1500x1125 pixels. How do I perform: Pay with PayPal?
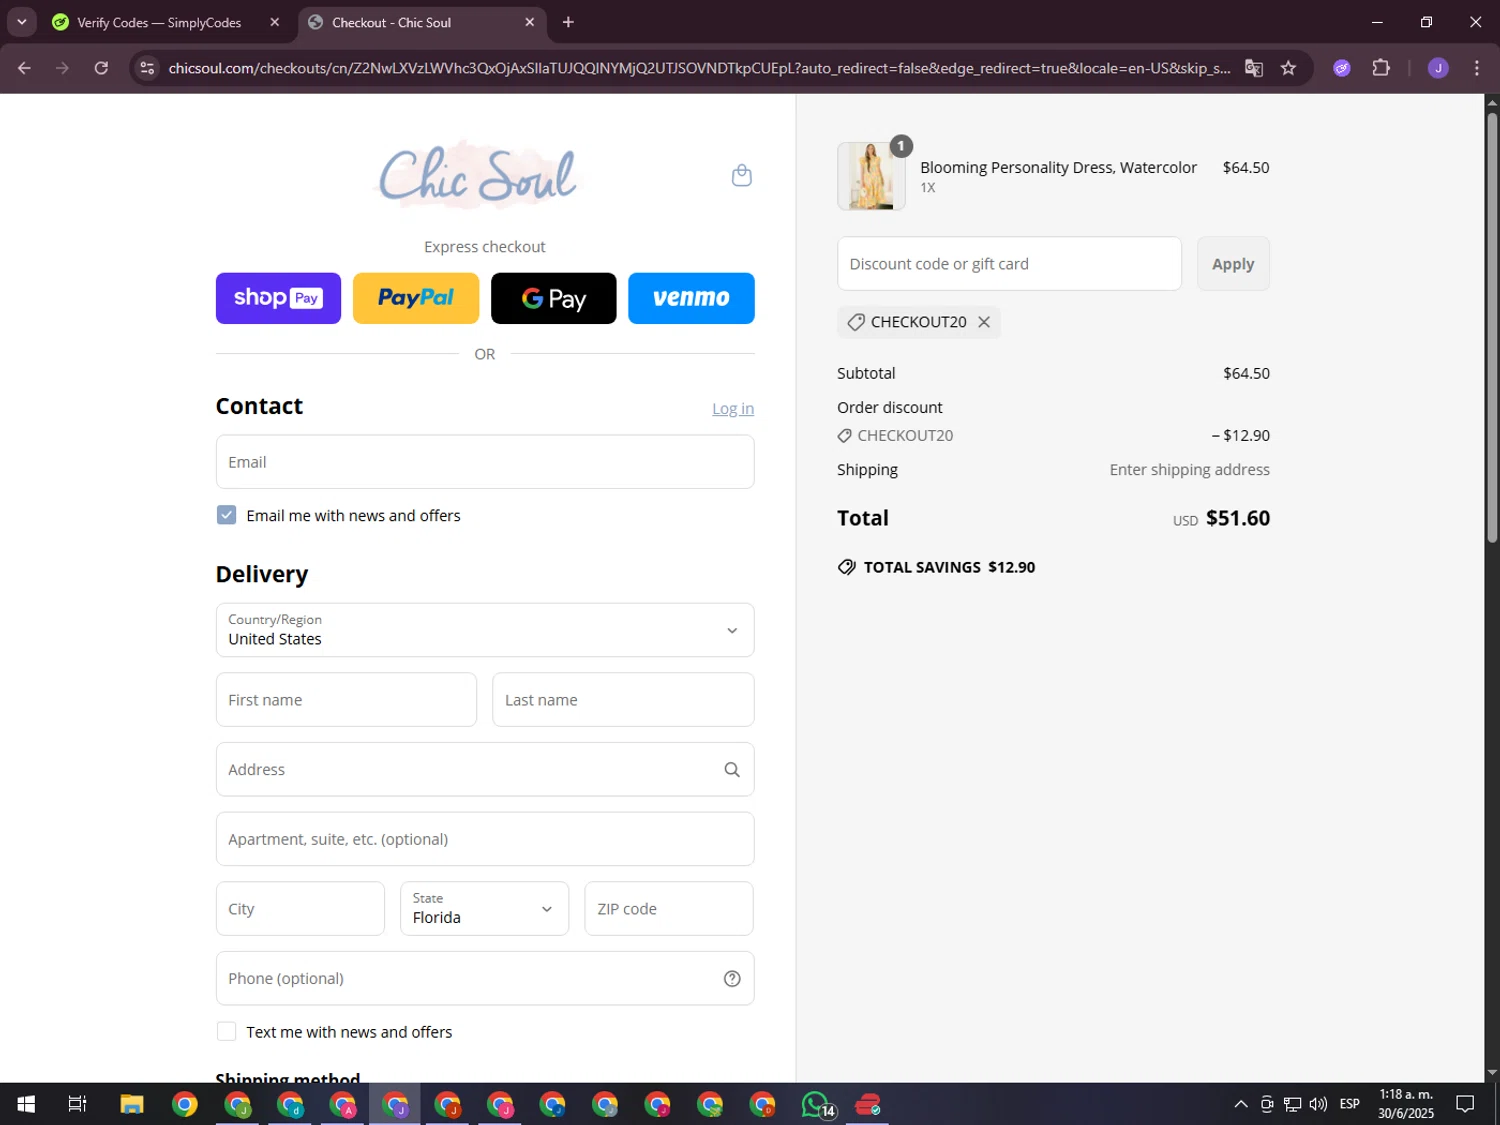pos(416,298)
